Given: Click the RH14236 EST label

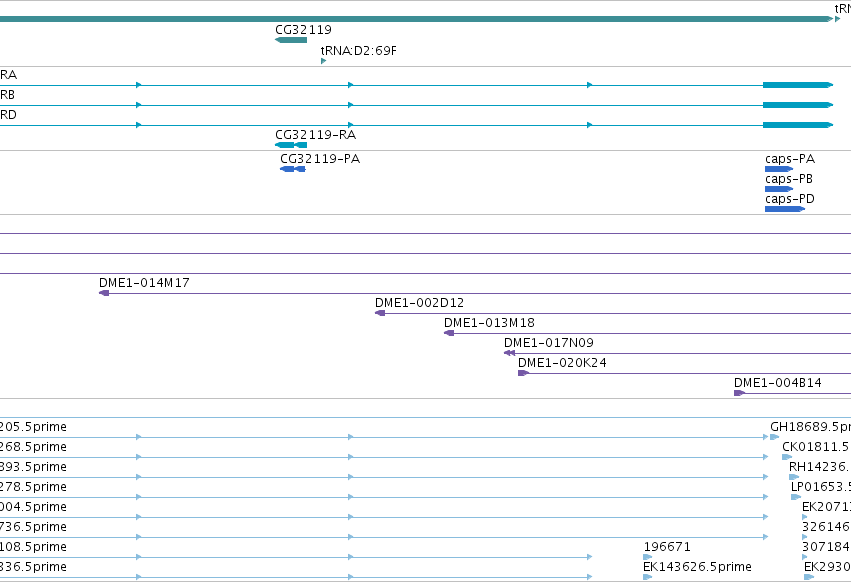Looking at the screenshot, I should coord(820,467).
